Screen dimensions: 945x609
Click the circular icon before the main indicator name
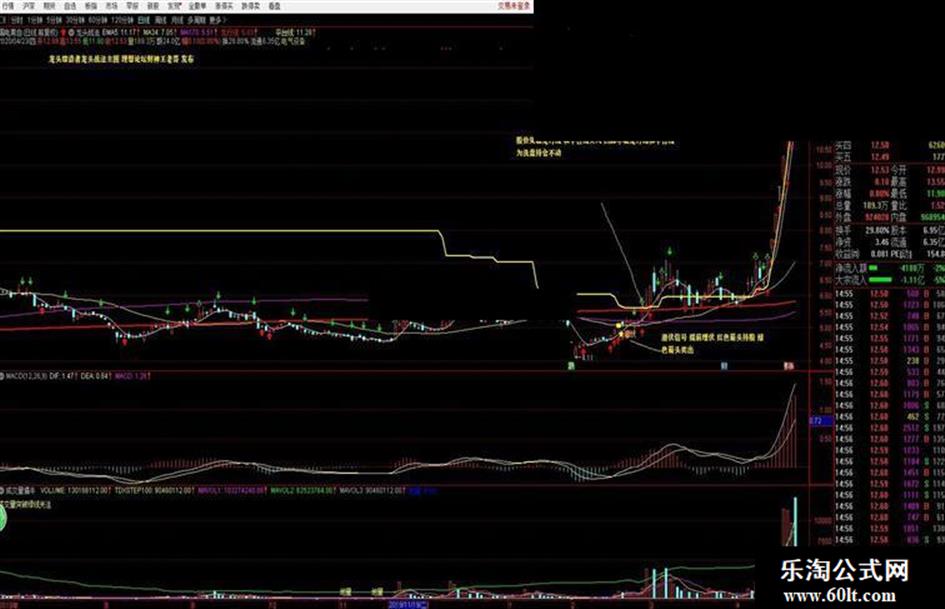[x=71, y=33]
